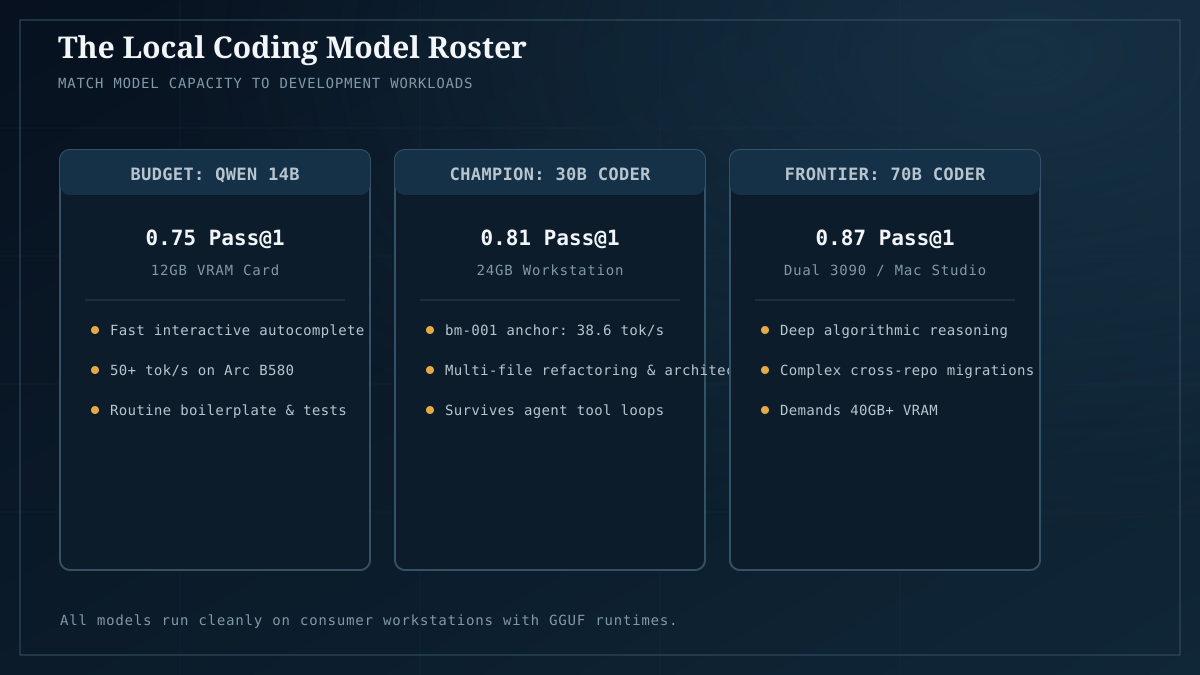Viewport: 1200px width, 675px height.
Task: Click the '0.87 Pass@1' score
Action: point(885,238)
